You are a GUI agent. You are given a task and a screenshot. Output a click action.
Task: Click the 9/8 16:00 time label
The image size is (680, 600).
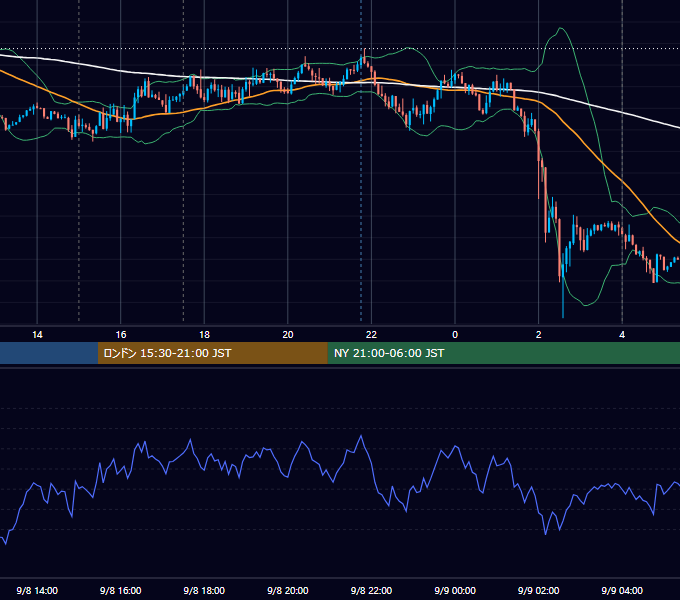121,590
